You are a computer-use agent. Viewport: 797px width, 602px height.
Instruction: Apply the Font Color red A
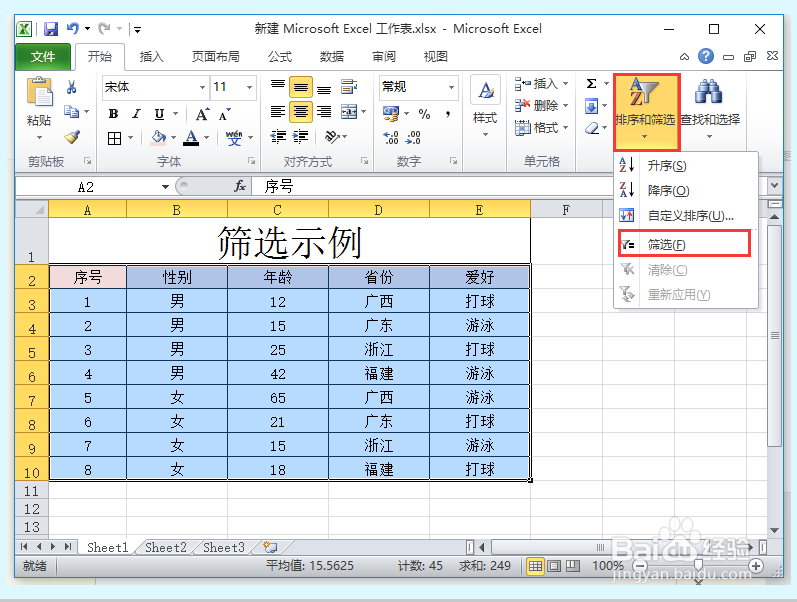click(x=191, y=137)
